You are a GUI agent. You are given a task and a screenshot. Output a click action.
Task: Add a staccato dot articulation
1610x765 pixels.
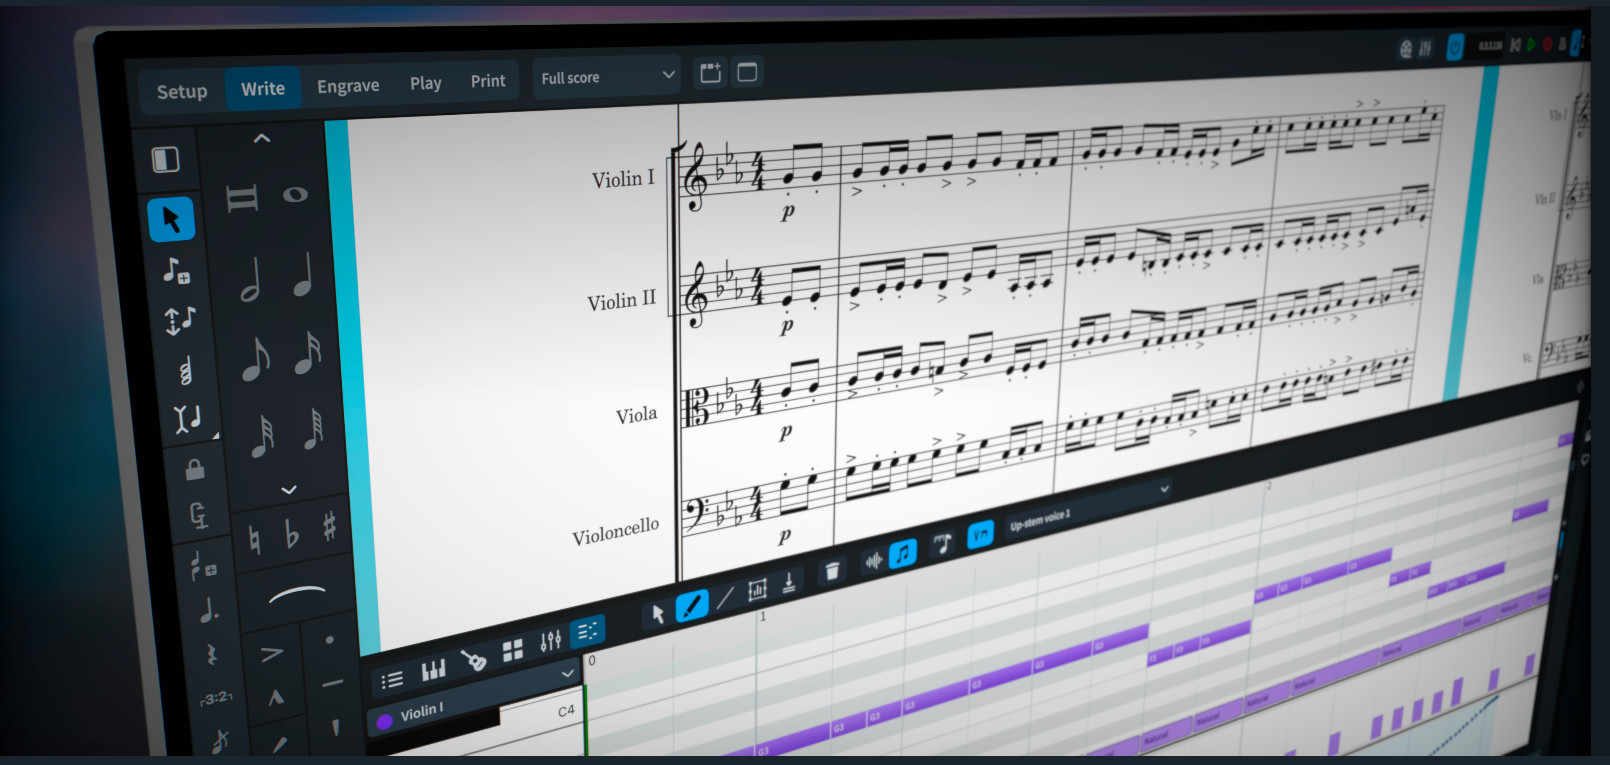coord(330,640)
